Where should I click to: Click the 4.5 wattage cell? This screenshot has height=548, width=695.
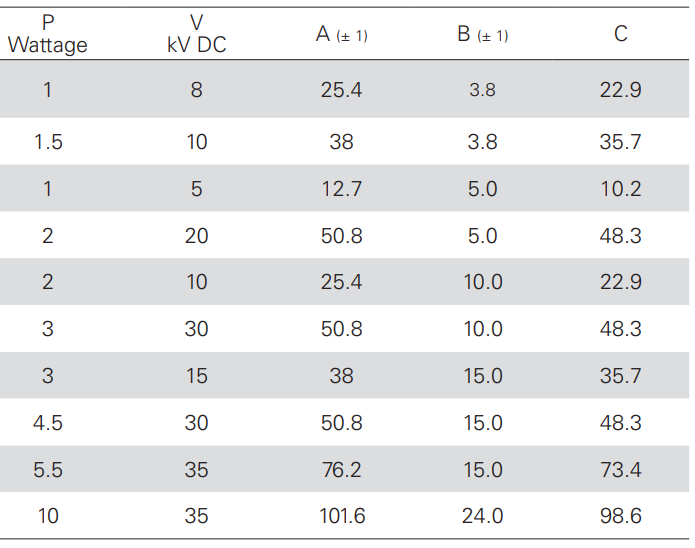[48, 423]
